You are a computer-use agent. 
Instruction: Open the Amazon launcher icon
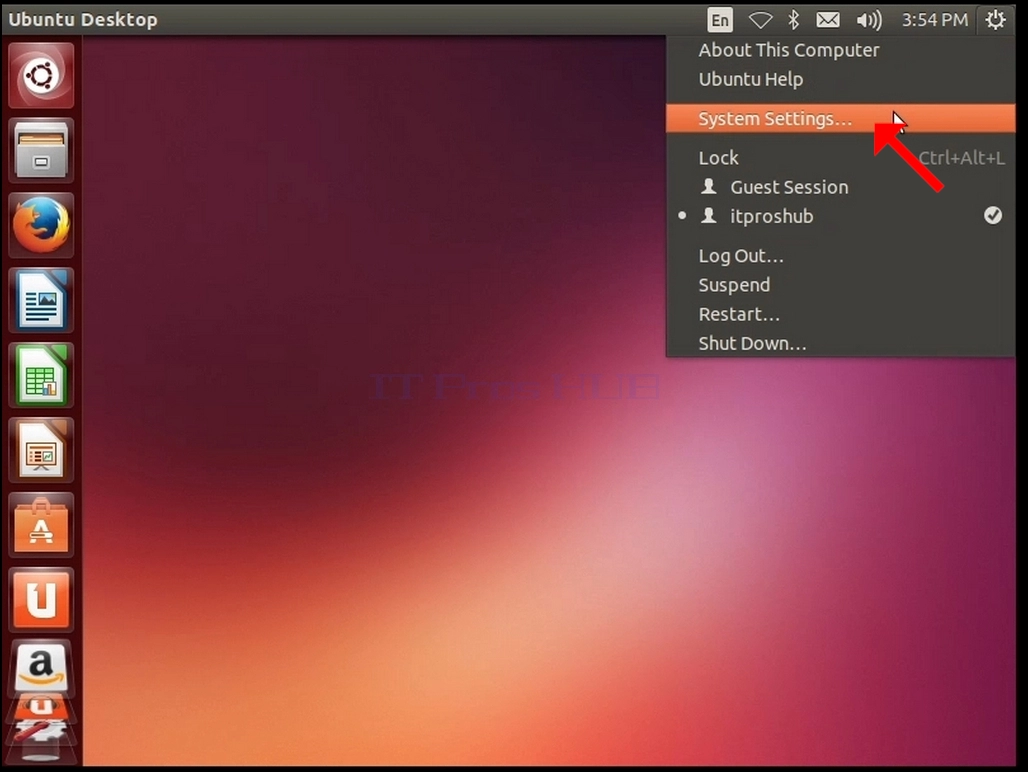[x=41, y=667]
